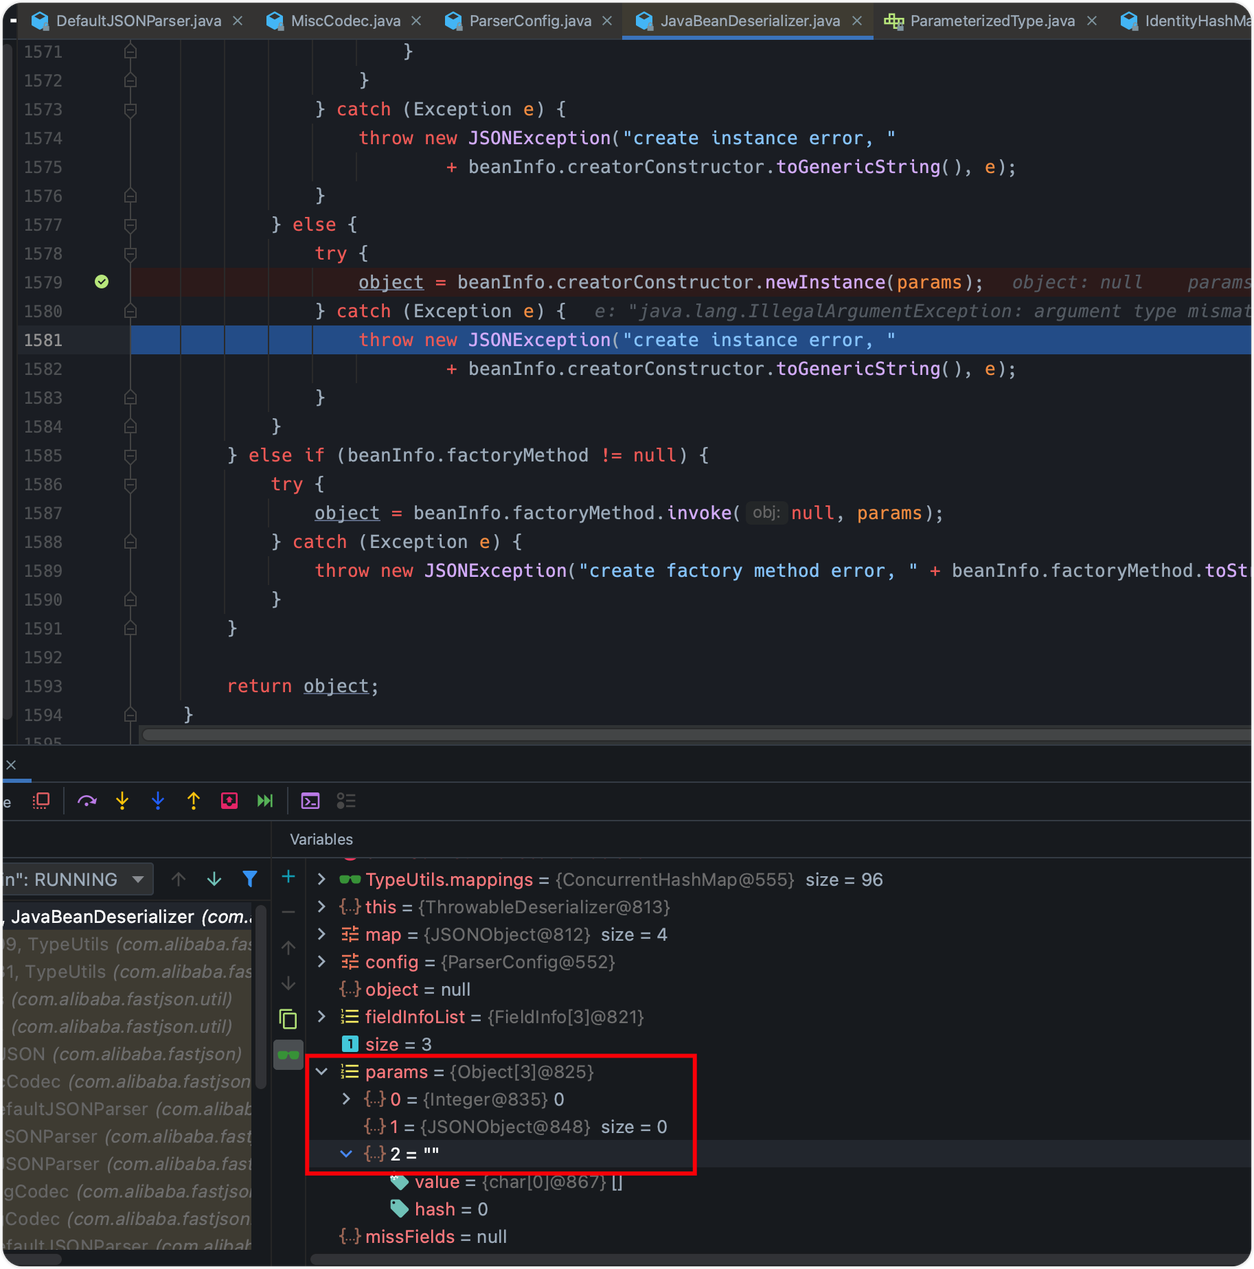Image resolution: width=1254 pixels, height=1269 pixels.
Task: Click the Remove Watch minus icon
Action: [288, 912]
